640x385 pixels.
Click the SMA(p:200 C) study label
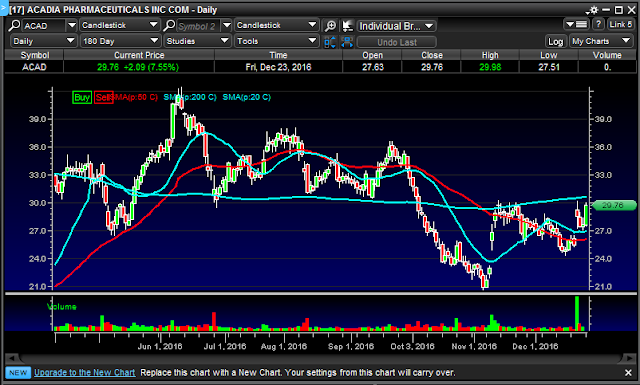point(190,97)
